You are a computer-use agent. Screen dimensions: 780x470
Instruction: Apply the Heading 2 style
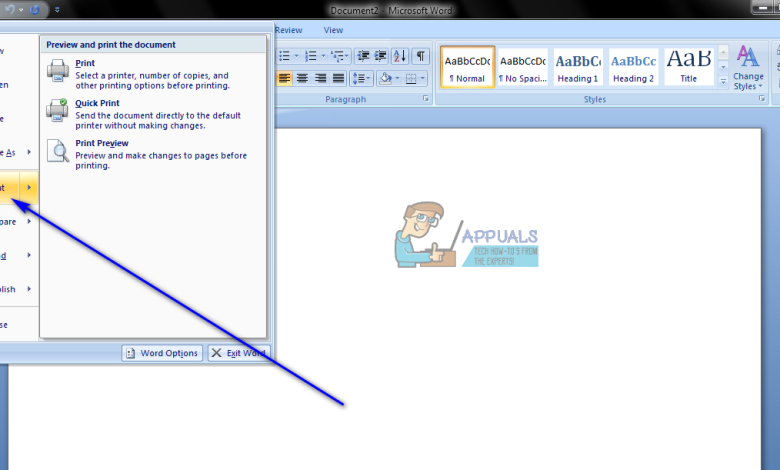click(x=633, y=67)
